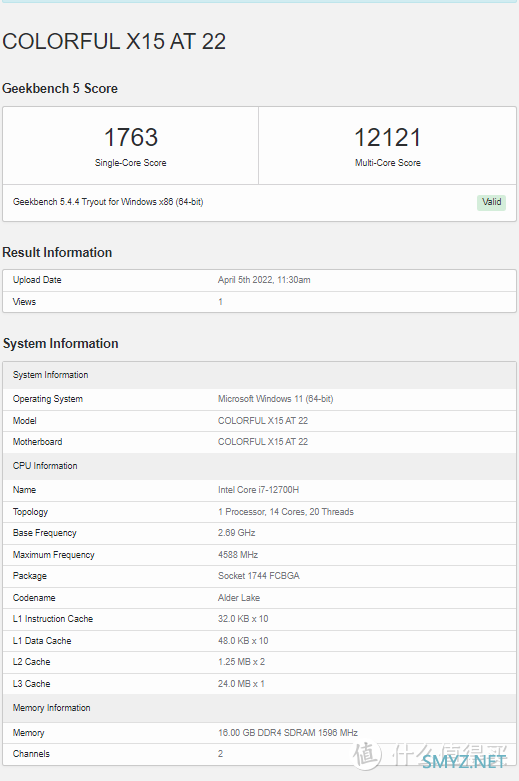
Task: Click the L2 Cache label
Action: 31,662
